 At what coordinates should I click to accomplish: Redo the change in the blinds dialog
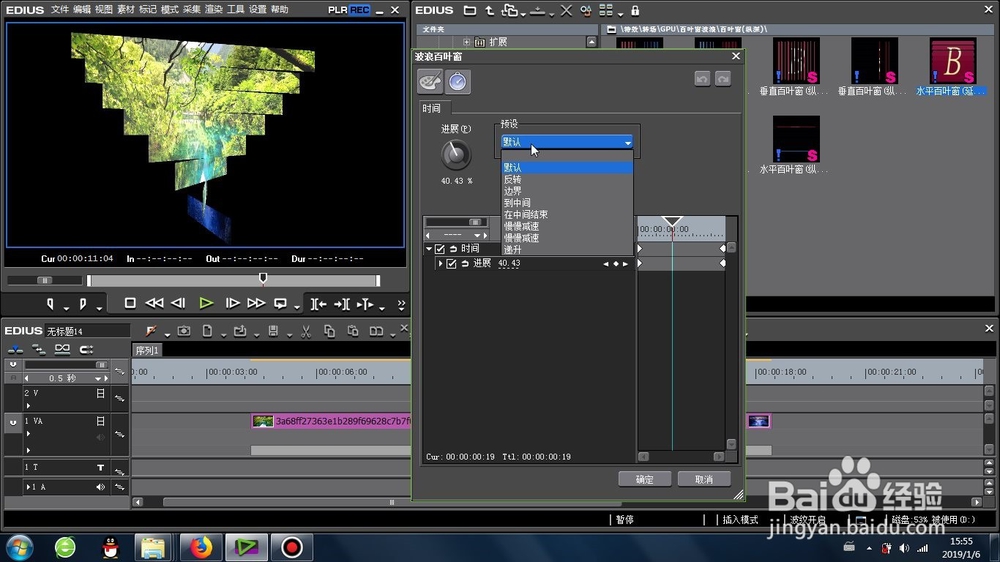723,78
